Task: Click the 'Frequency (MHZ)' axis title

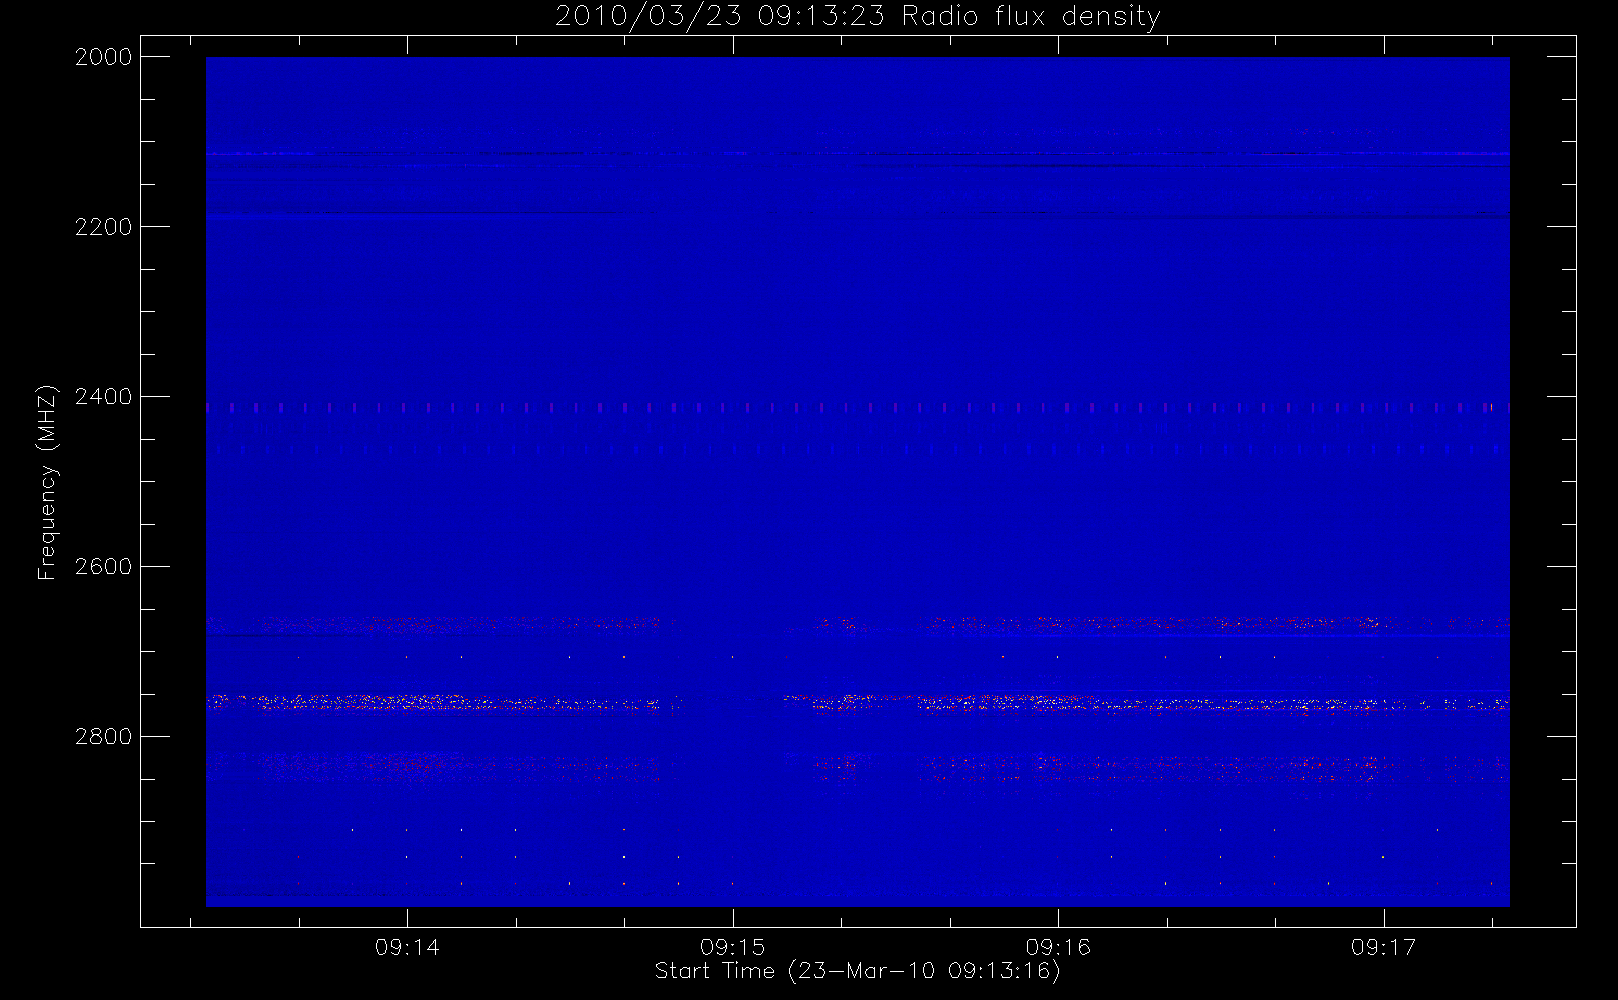Action: [x=47, y=482]
